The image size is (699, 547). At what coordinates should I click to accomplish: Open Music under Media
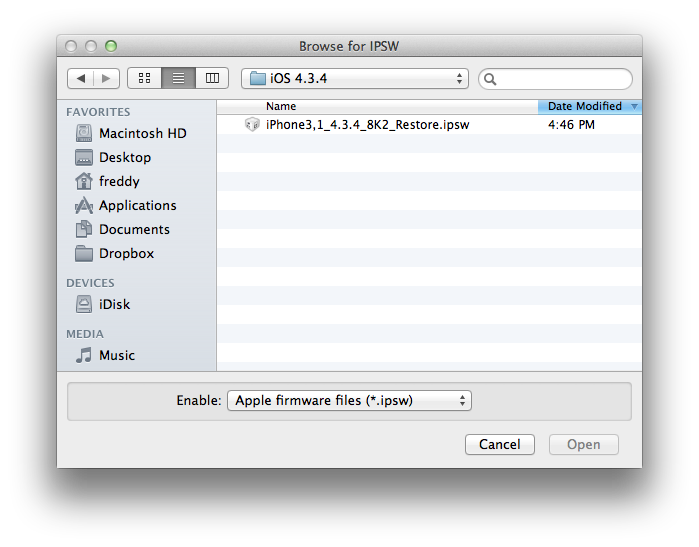(137, 355)
